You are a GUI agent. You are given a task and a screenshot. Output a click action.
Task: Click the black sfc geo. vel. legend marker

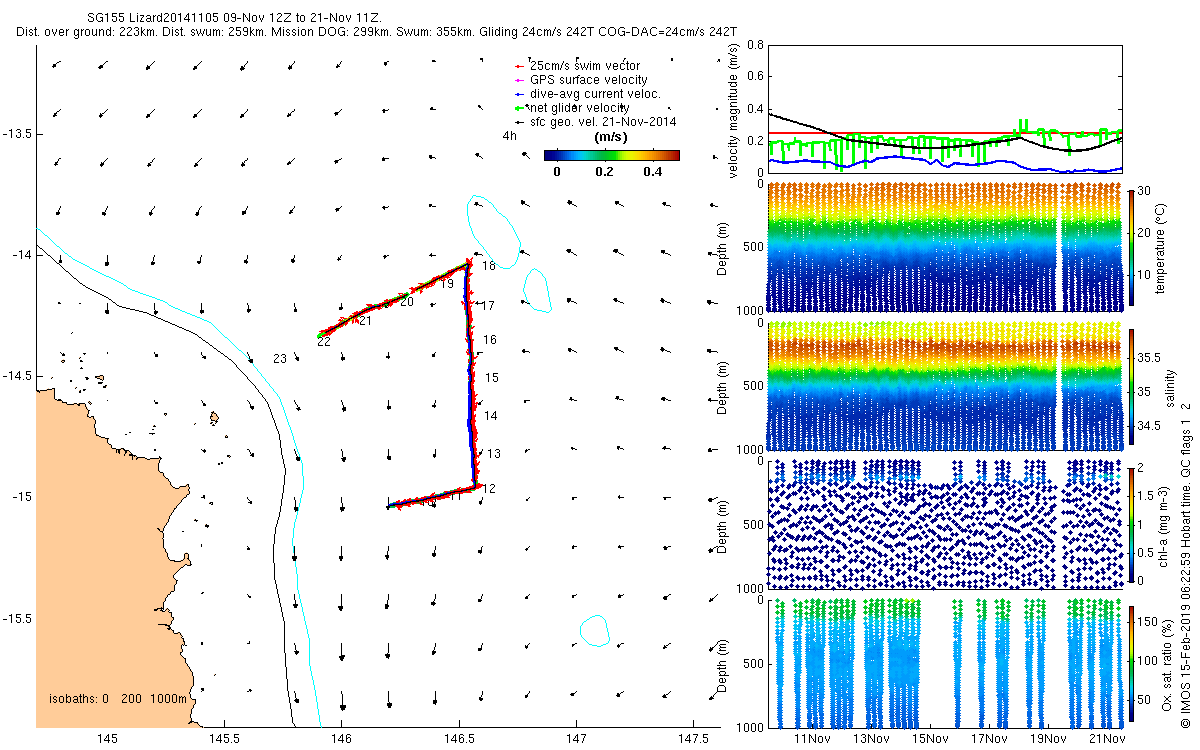click(519, 122)
